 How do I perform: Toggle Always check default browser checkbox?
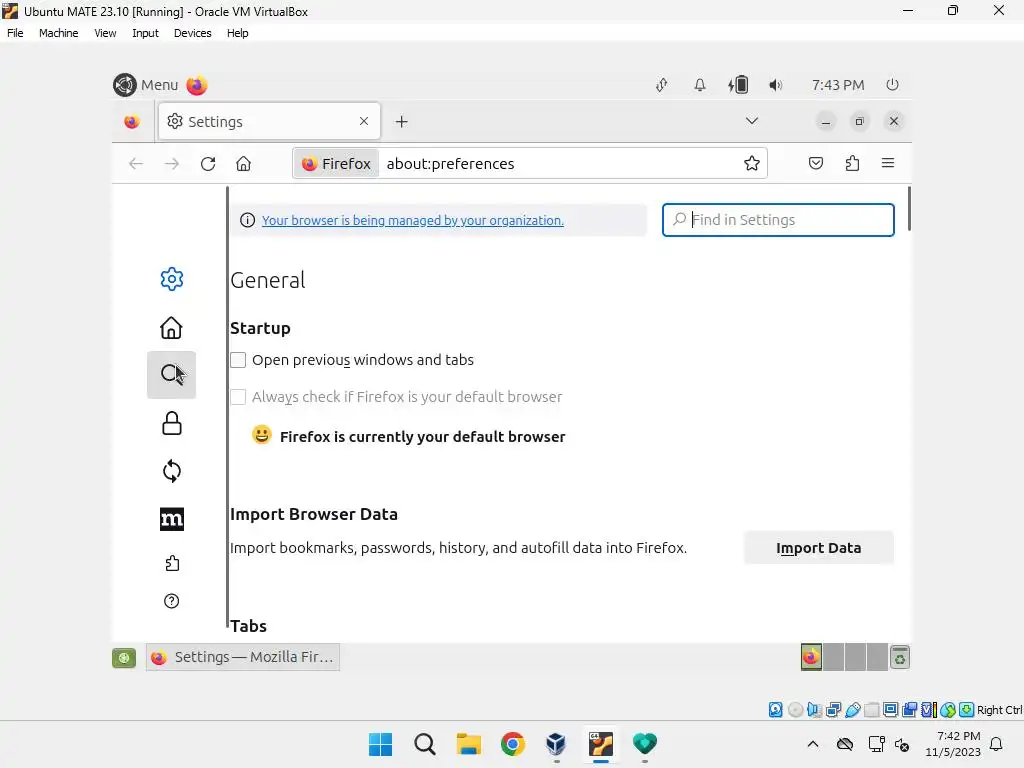point(238,396)
